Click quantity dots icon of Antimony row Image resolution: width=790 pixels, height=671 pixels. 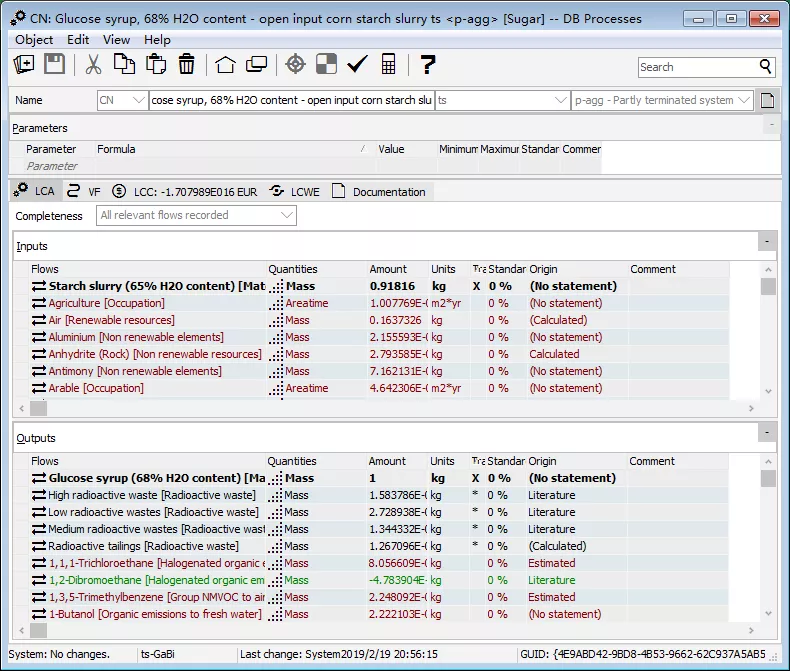point(276,371)
